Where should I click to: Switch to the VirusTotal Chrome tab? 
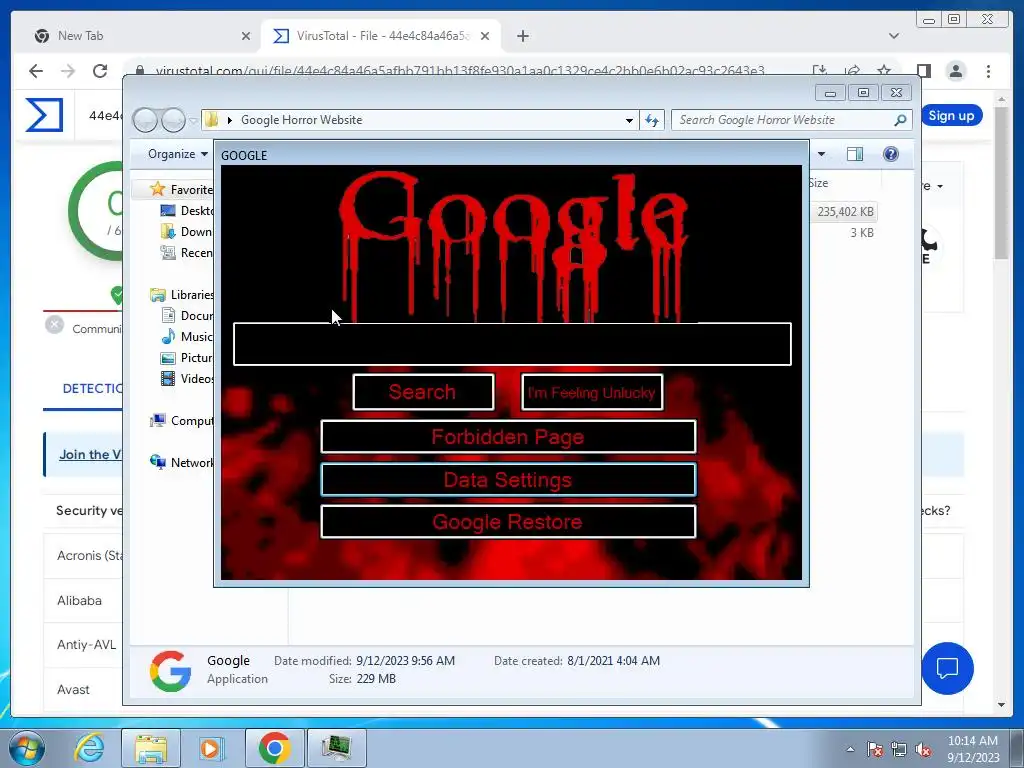382,36
